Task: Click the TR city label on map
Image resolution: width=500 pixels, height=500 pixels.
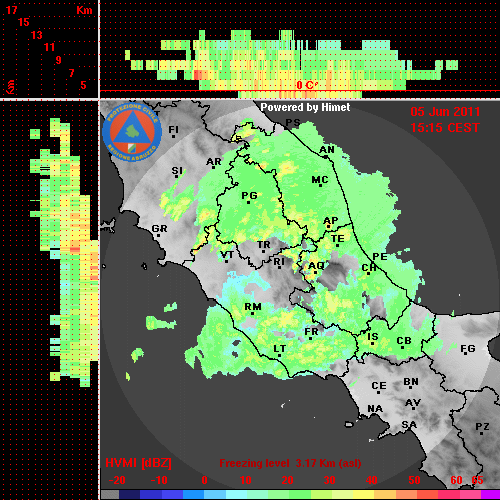Action: [x=264, y=245]
